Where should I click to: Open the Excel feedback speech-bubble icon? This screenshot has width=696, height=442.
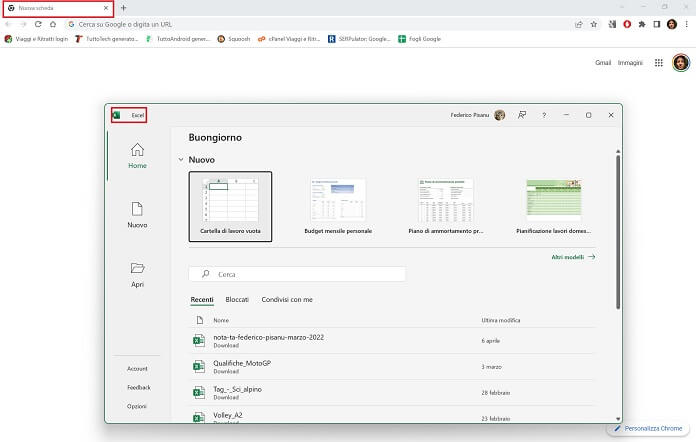pos(522,115)
